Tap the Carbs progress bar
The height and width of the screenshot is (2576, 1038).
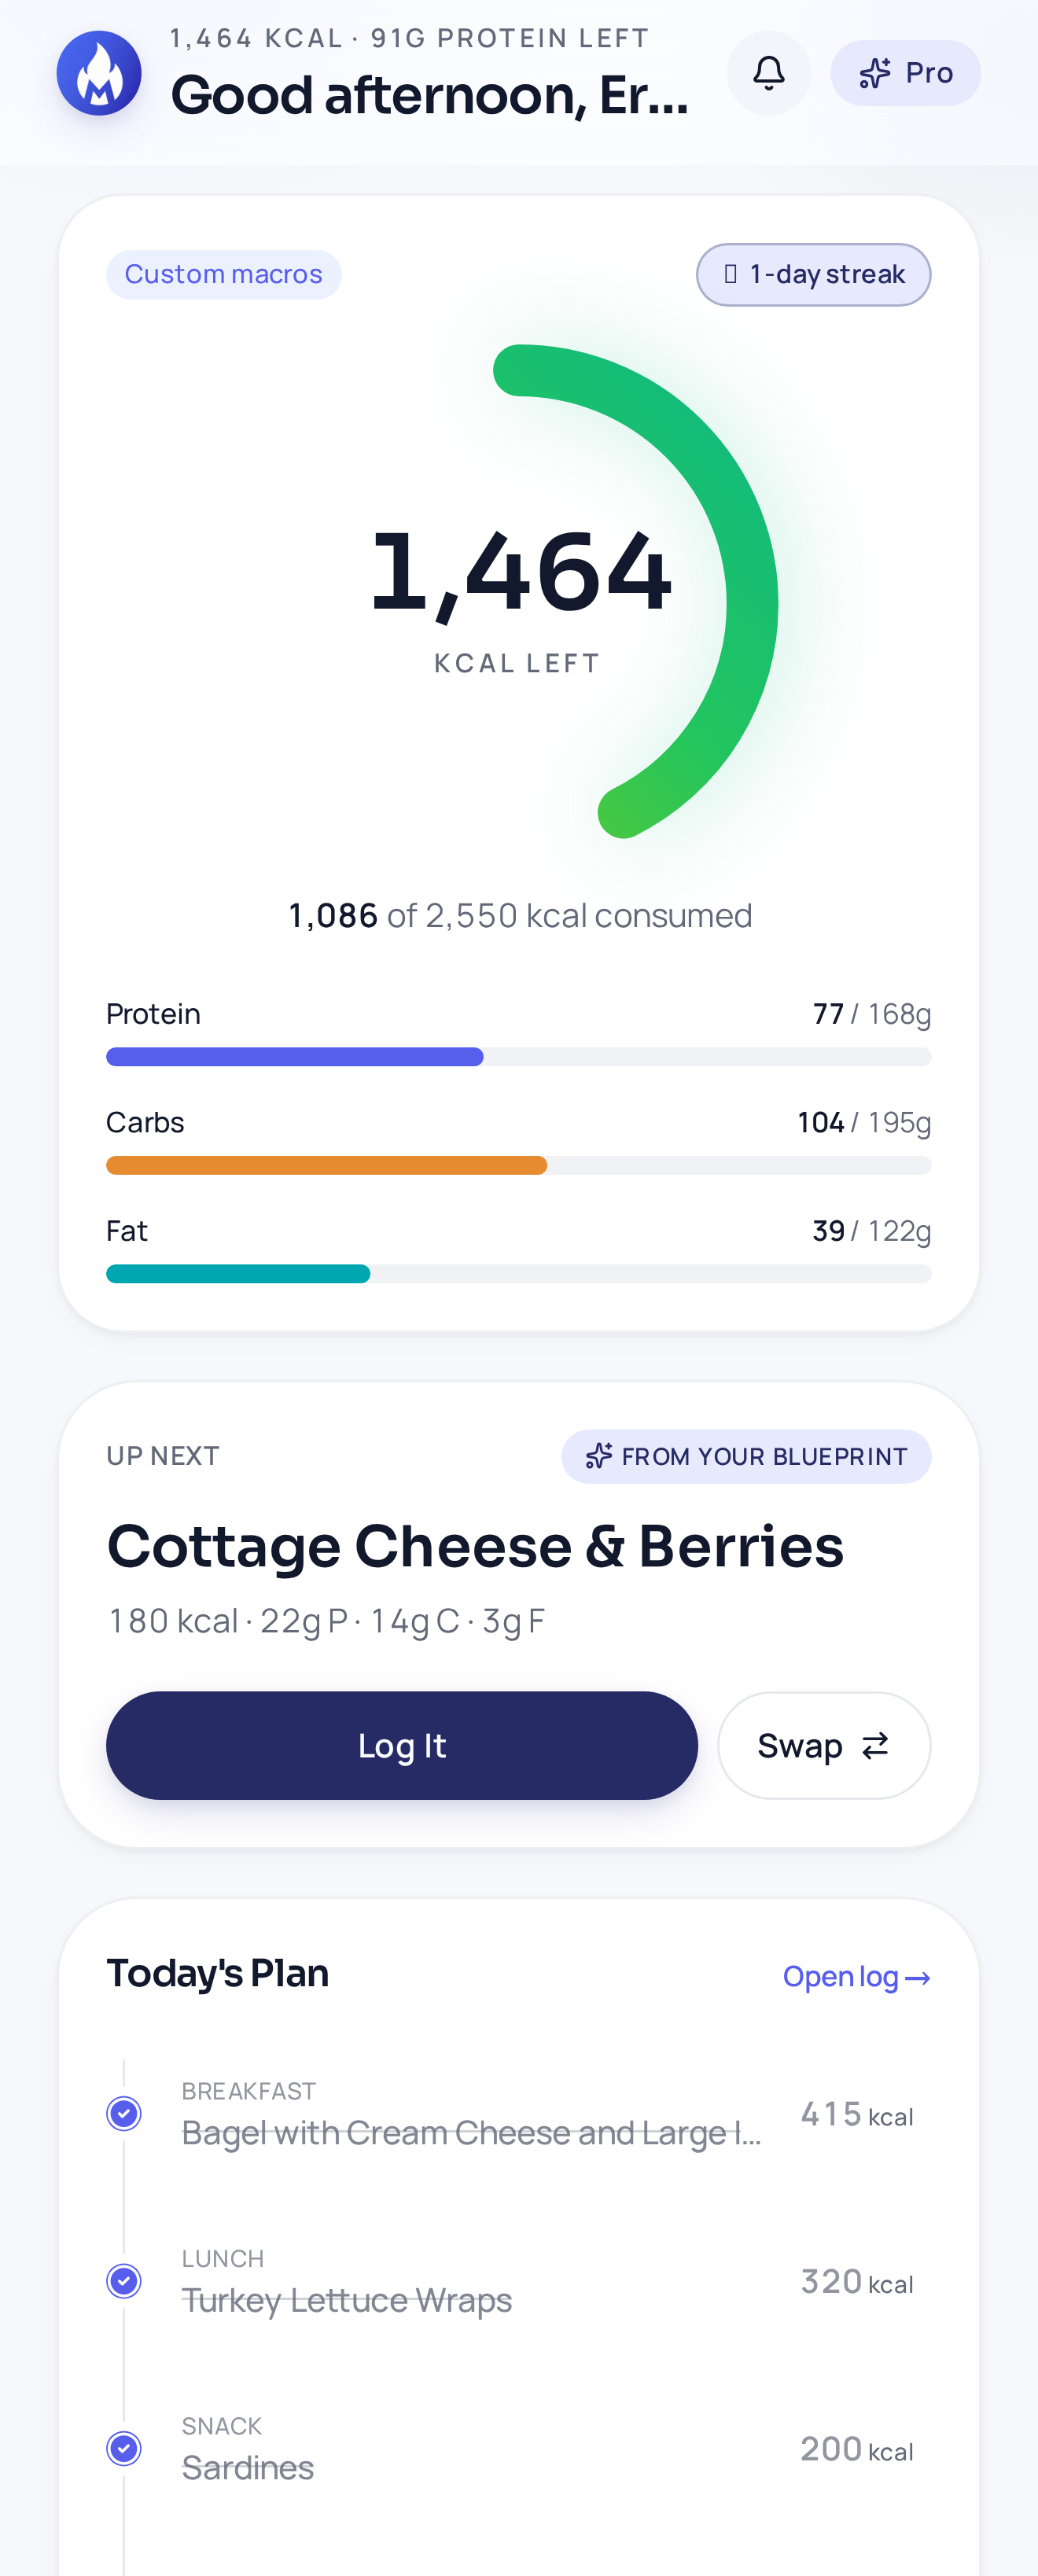click(519, 1165)
